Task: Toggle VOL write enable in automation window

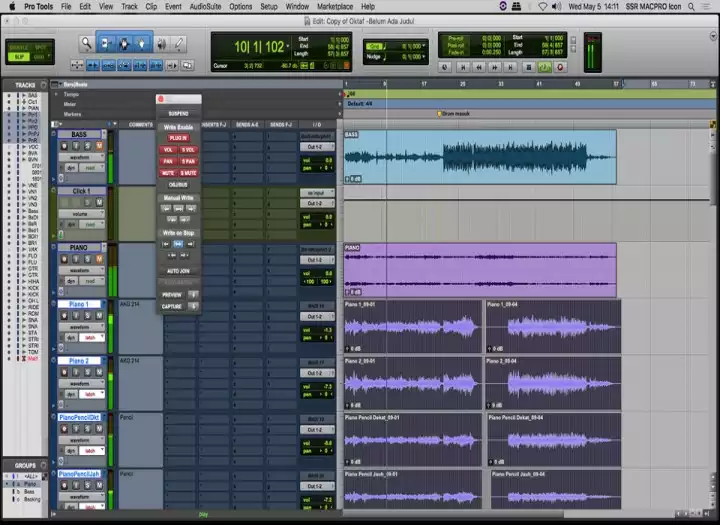Action: click(168, 149)
